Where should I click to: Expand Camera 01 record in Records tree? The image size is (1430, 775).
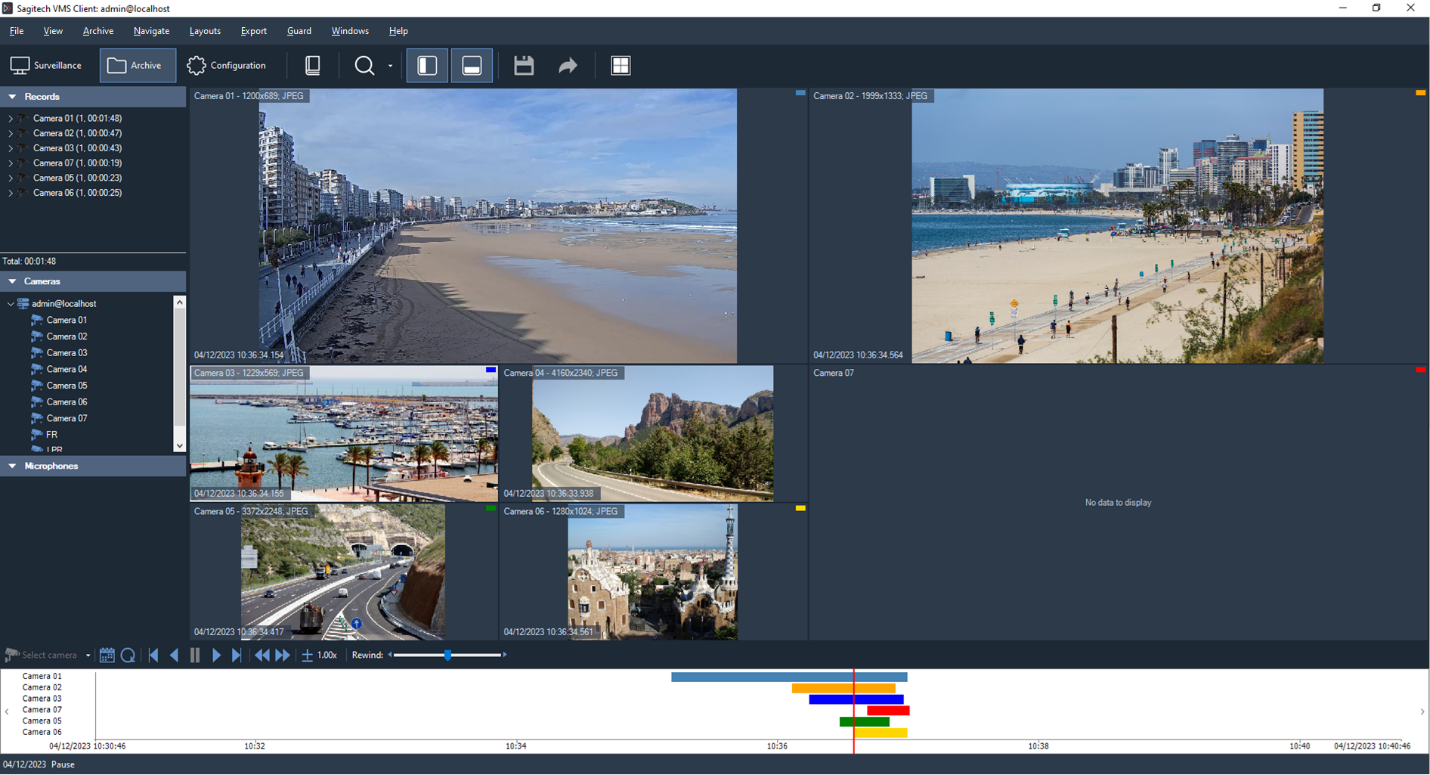(x=11, y=118)
